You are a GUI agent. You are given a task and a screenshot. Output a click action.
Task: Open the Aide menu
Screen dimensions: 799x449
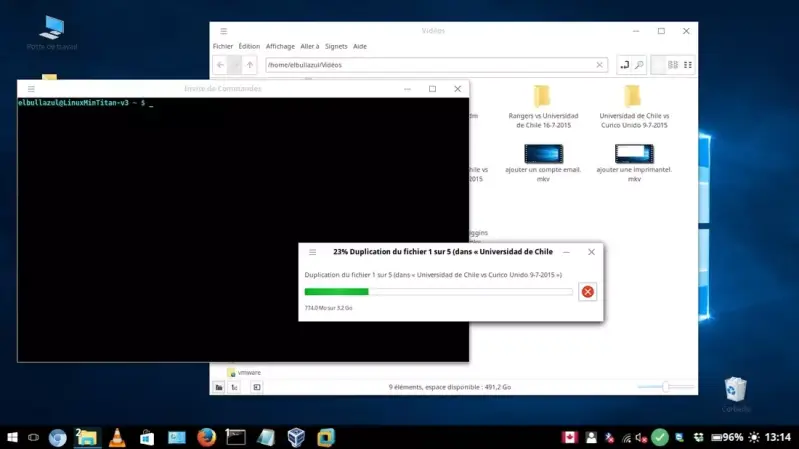click(360, 46)
